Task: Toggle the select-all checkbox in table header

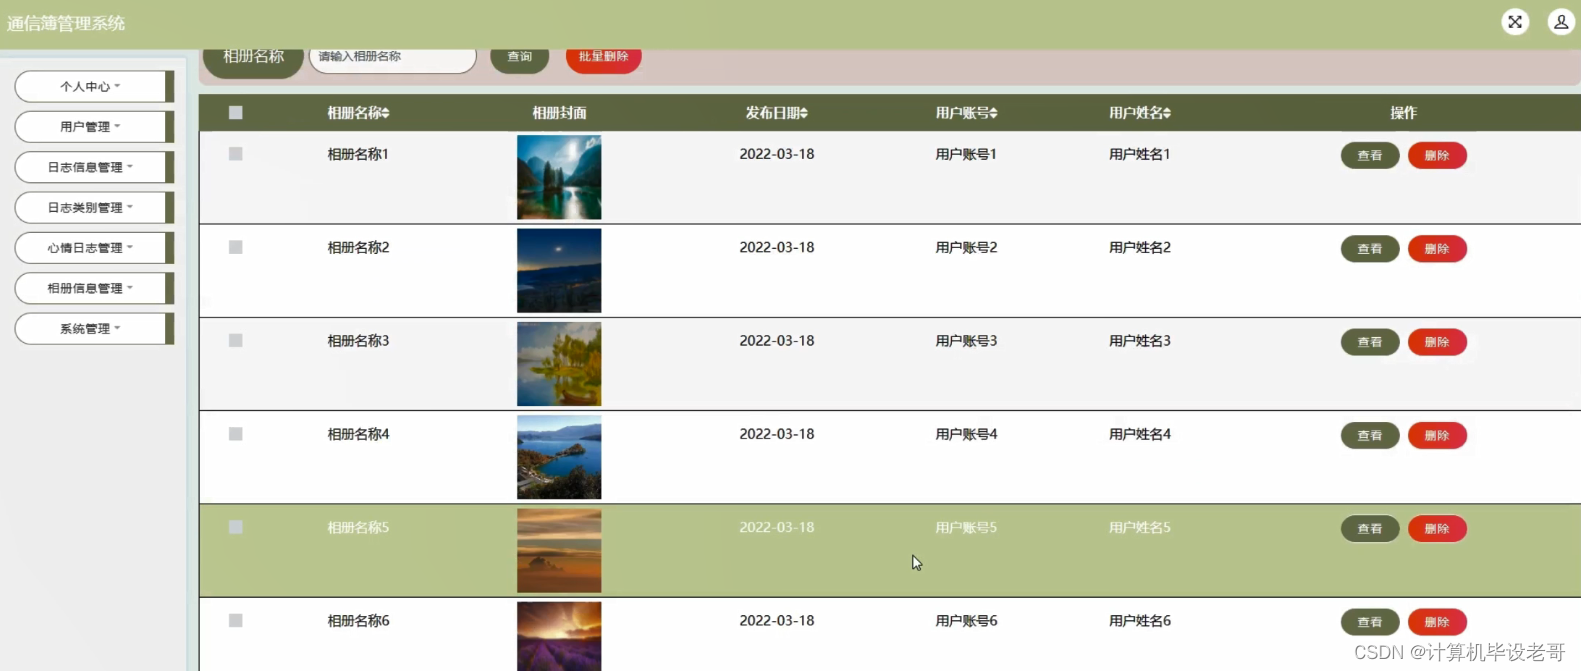Action: point(236,113)
